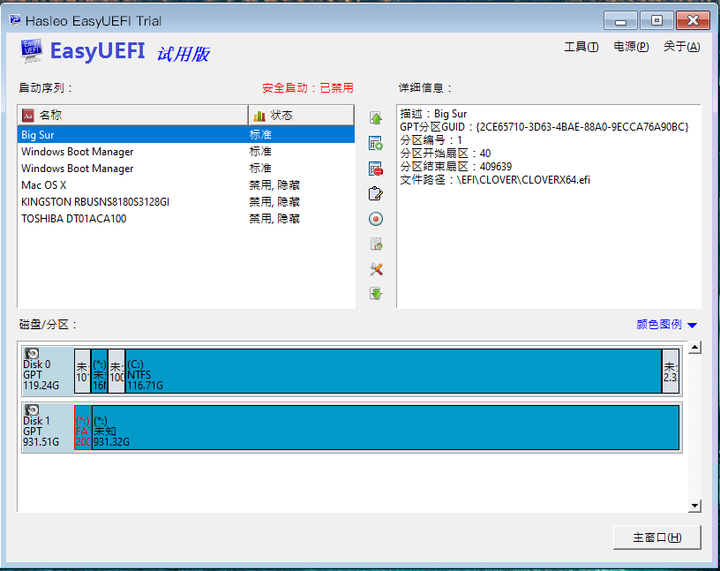Image resolution: width=720 pixels, height=571 pixels.
Task: Click the edit entry clipboard icon
Action: (x=376, y=194)
